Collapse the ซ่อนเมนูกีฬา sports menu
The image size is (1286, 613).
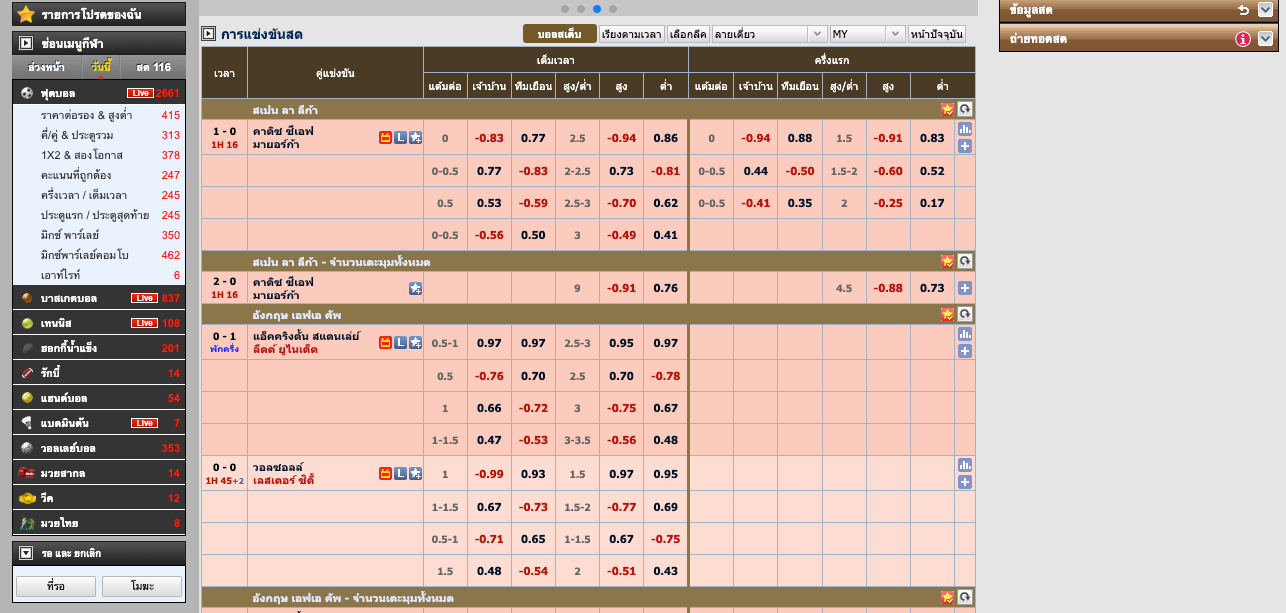click(x=26, y=44)
